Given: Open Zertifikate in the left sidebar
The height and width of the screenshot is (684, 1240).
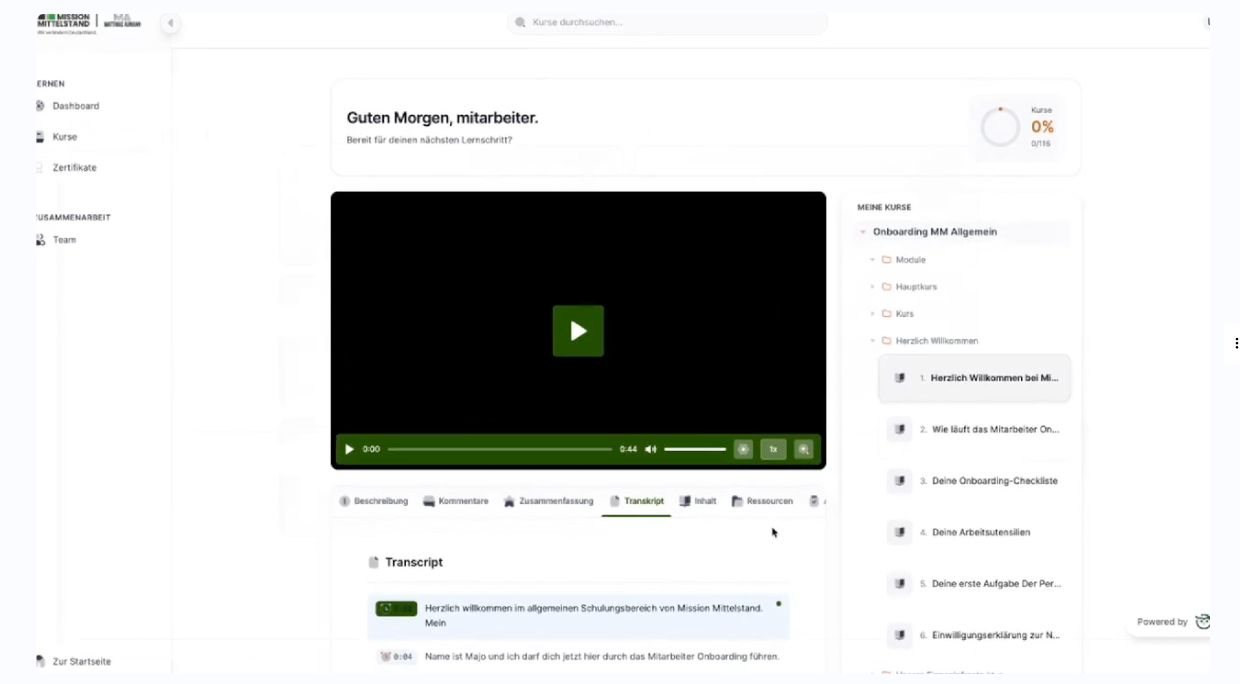Looking at the screenshot, I should [x=74, y=168].
